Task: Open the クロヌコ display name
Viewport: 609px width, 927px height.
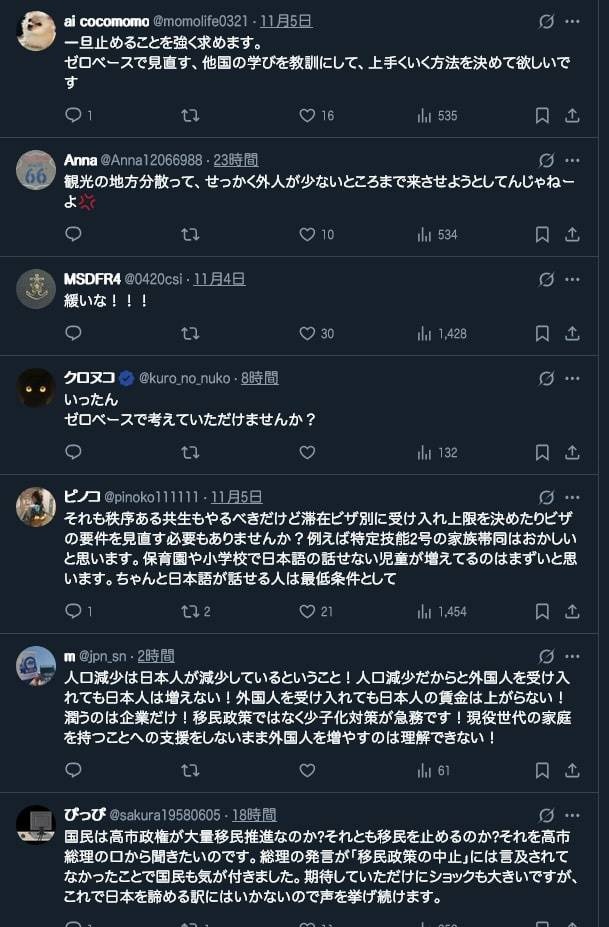Action: (88, 378)
